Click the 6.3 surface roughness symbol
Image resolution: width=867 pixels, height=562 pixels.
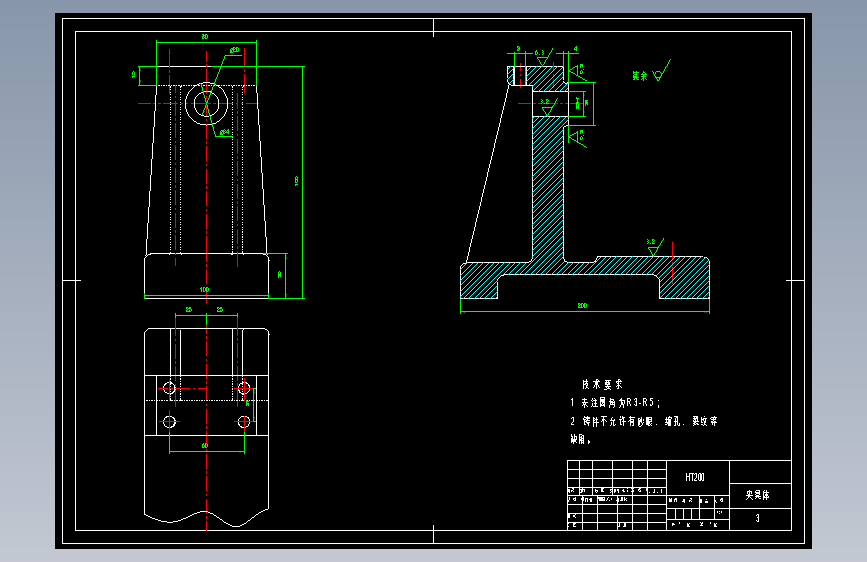(x=543, y=56)
